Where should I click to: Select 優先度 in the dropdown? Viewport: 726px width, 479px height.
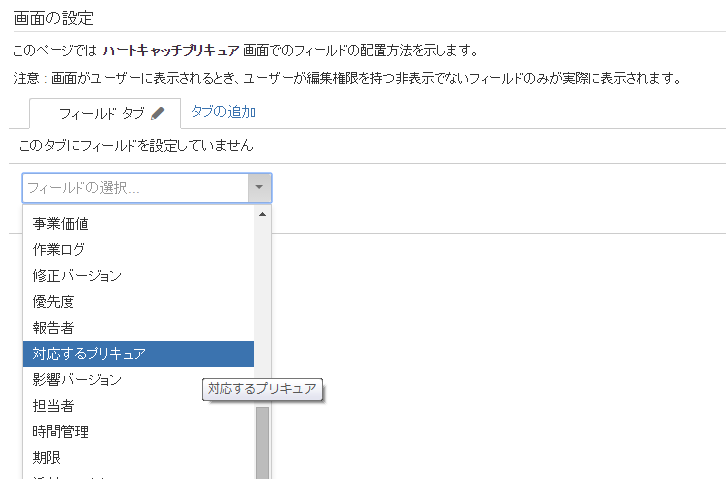[138, 302]
